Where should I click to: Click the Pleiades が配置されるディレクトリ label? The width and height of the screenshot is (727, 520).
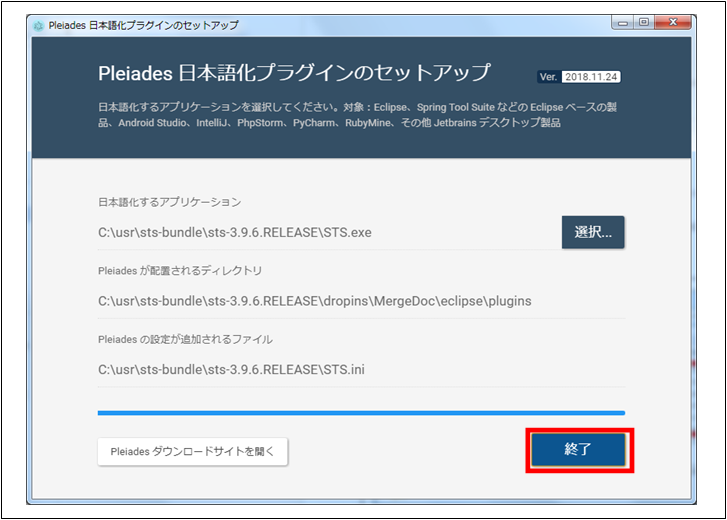point(180,271)
